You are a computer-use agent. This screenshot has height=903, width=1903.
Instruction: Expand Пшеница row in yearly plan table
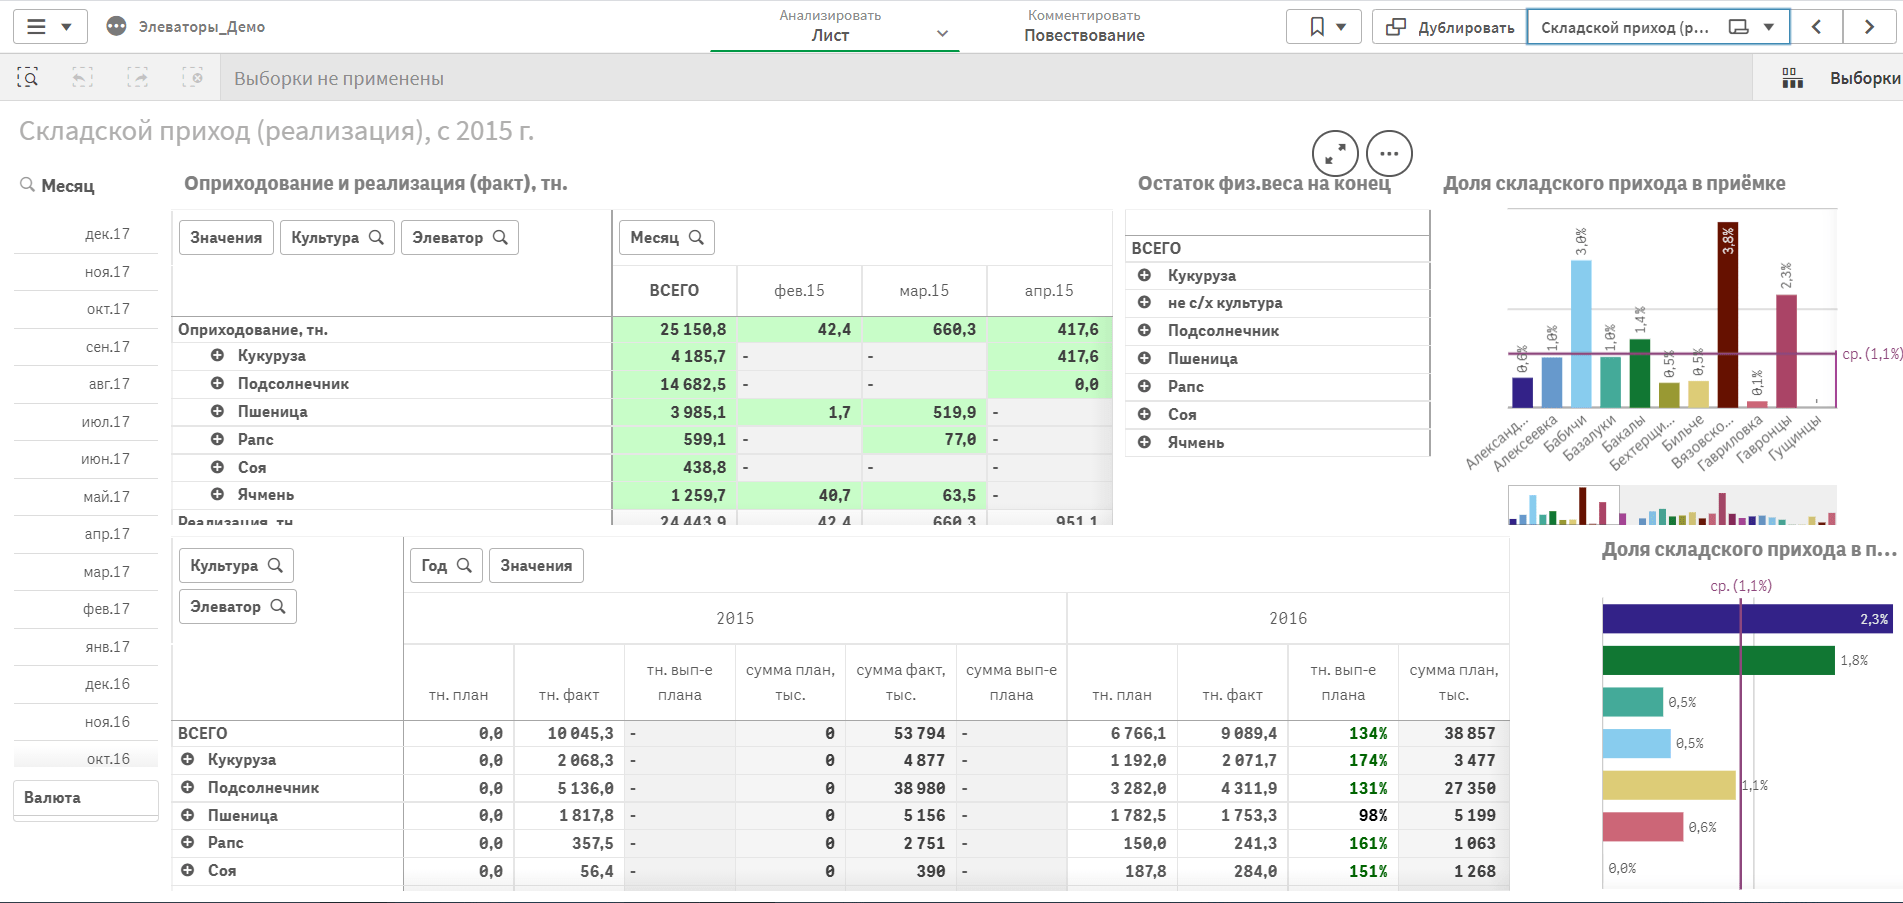click(x=187, y=815)
